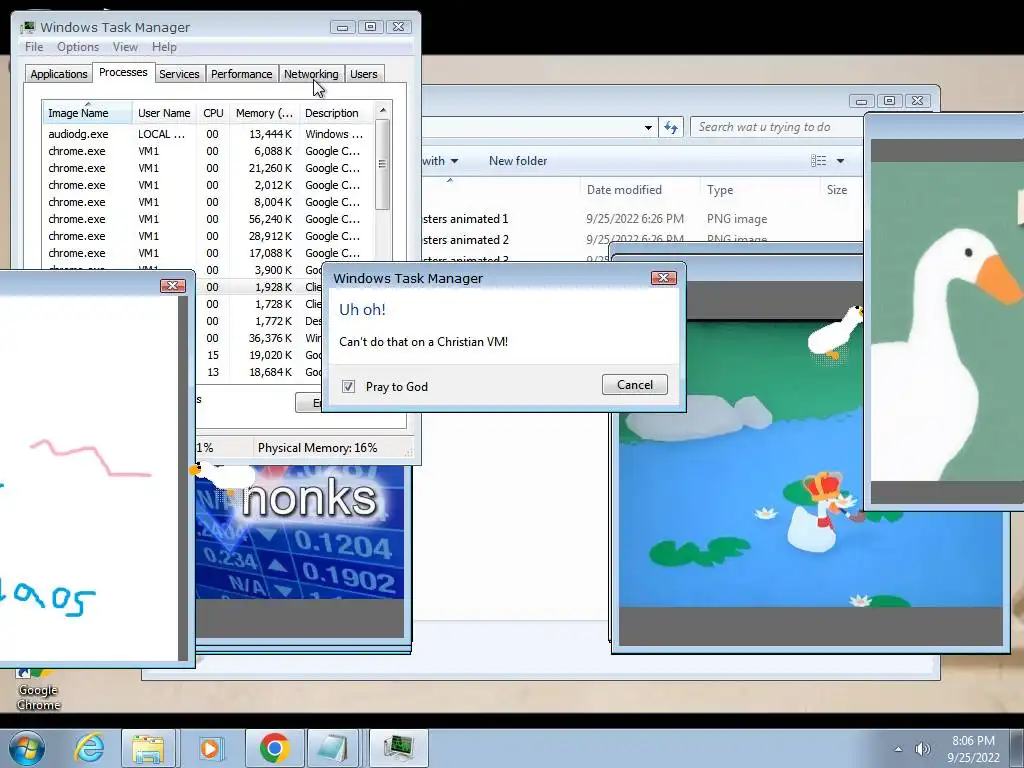Select chrome.exe row using 6,088 K
The height and width of the screenshot is (768, 1024).
208,151
